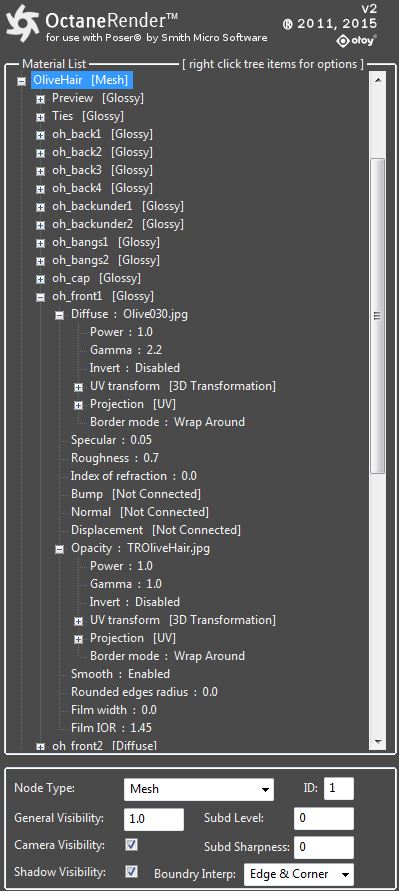The image size is (399, 891).
Task: Collapse the OliveHair mesh tree node
Action: tap(22, 81)
